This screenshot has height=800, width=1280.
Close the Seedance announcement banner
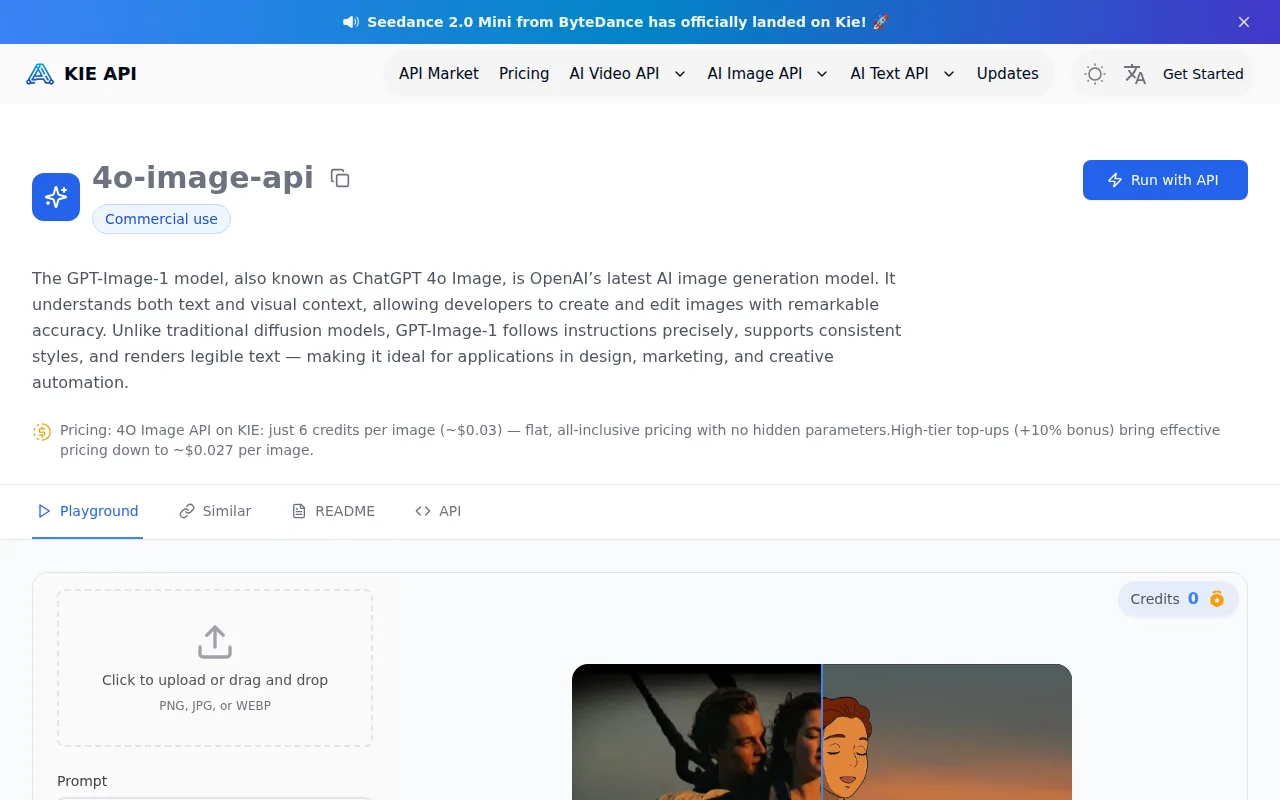1244,22
